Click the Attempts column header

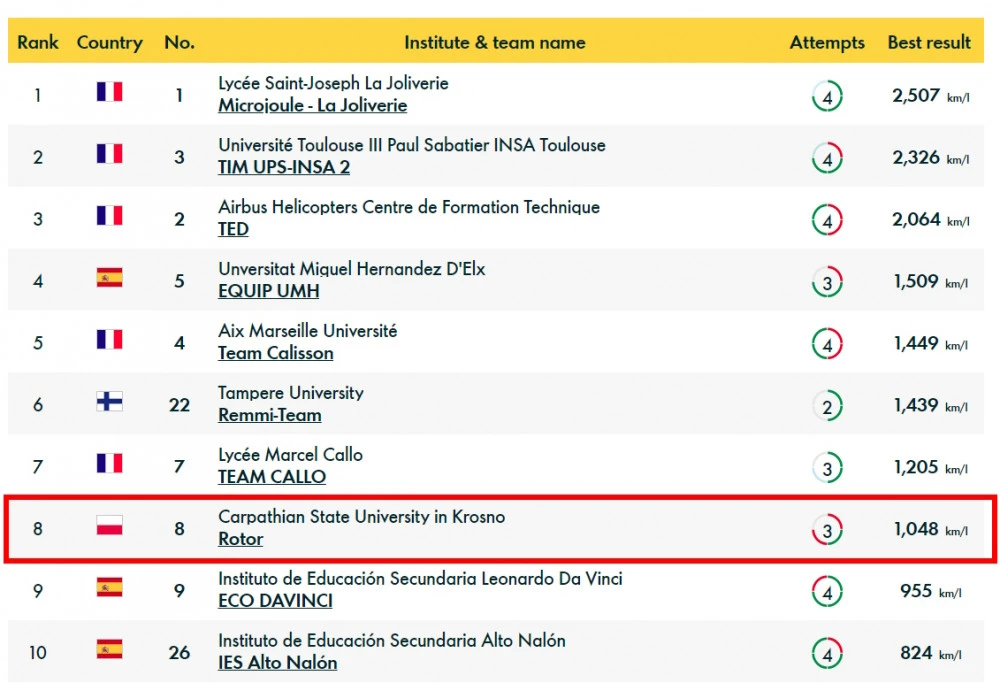(827, 42)
